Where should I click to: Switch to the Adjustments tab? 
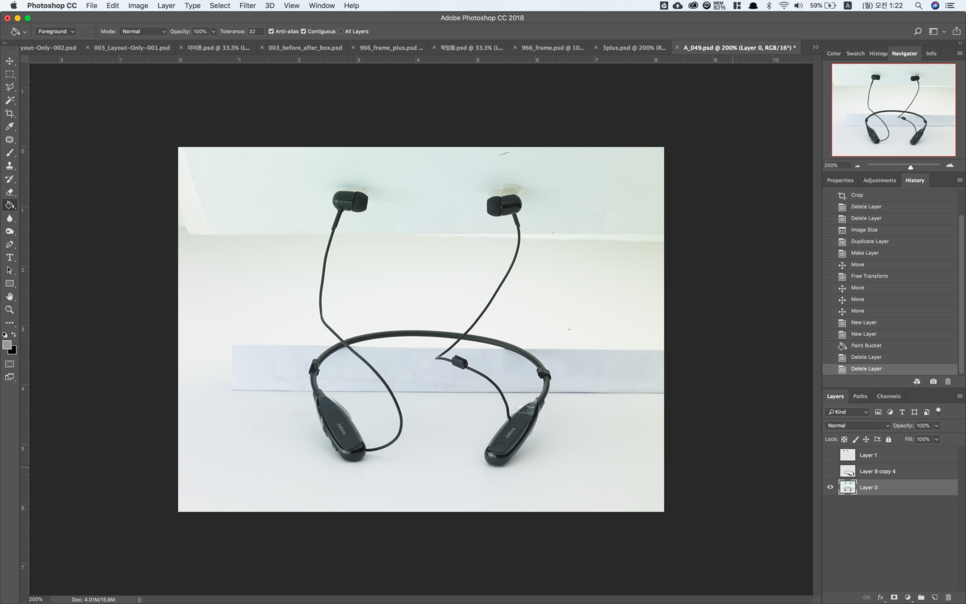[879, 181]
